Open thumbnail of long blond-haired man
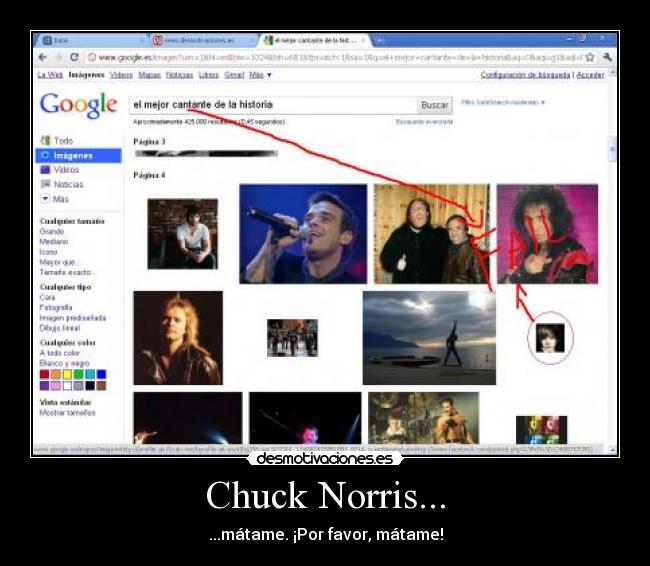Viewport: 650px width, 566px height. [x=178, y=338]
